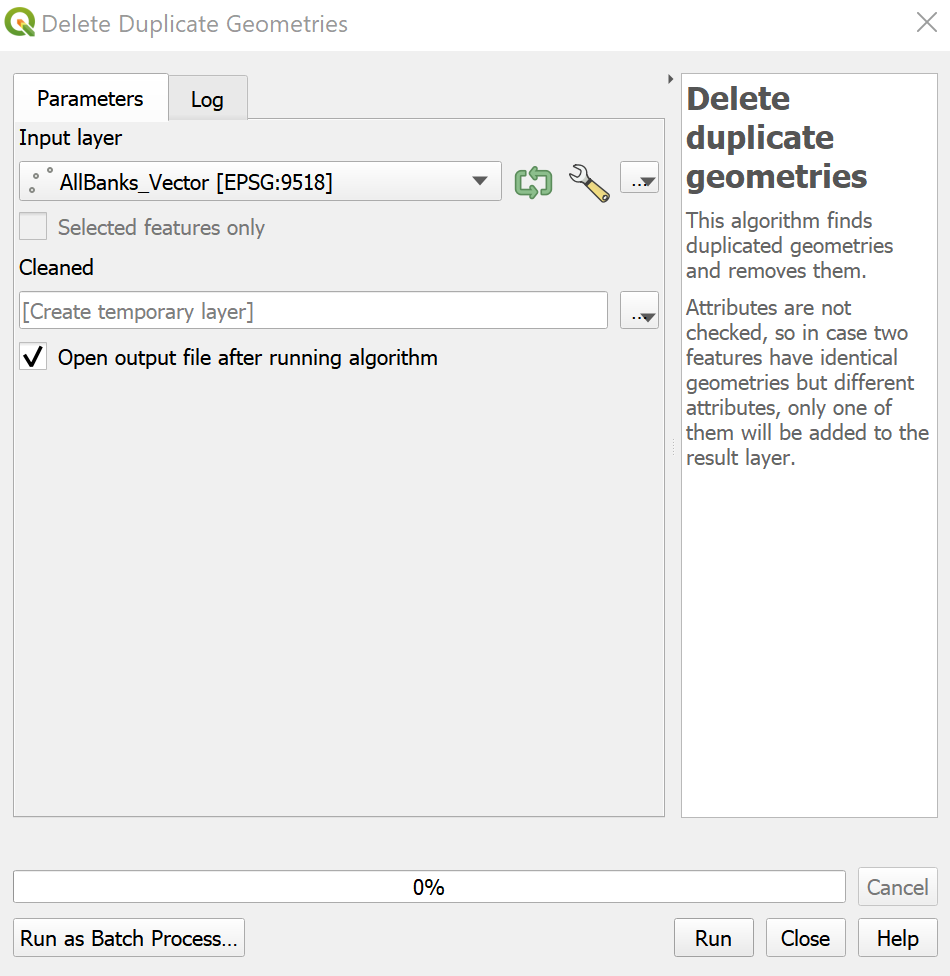Open the Cleaned output destination options menu
Screen dimensions: 950x976
click(x=639, y=311)
